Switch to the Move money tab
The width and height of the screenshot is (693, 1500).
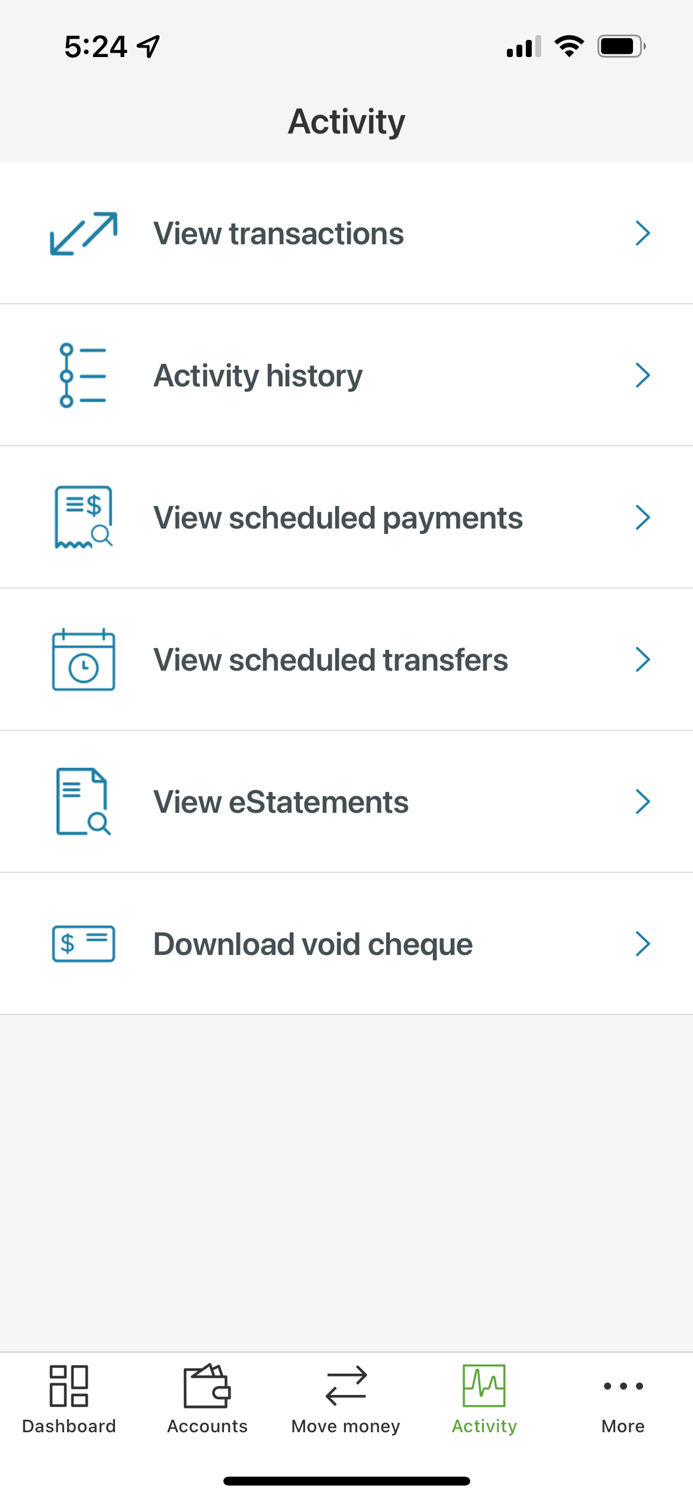click(x=346, y=1400)
